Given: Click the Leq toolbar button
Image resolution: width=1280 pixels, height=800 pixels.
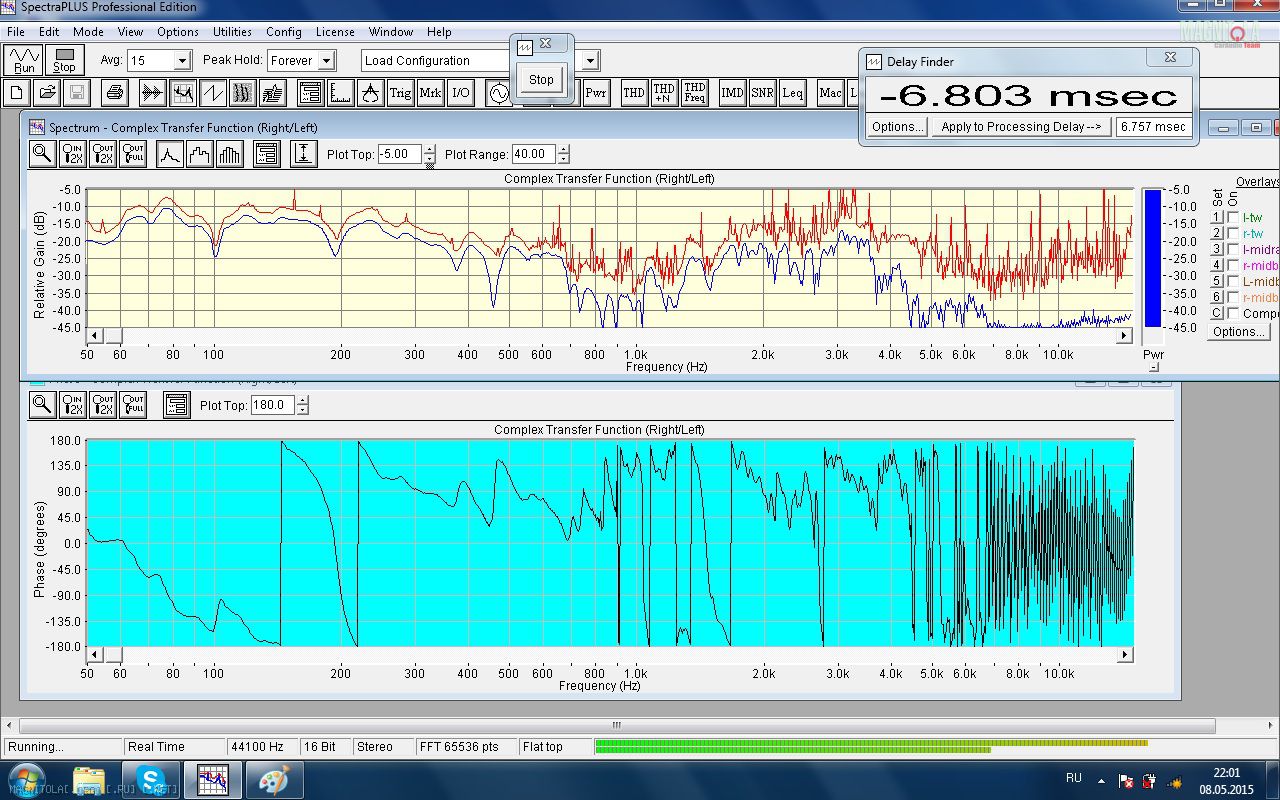Looking at the screenshot, I should (792, 93).
